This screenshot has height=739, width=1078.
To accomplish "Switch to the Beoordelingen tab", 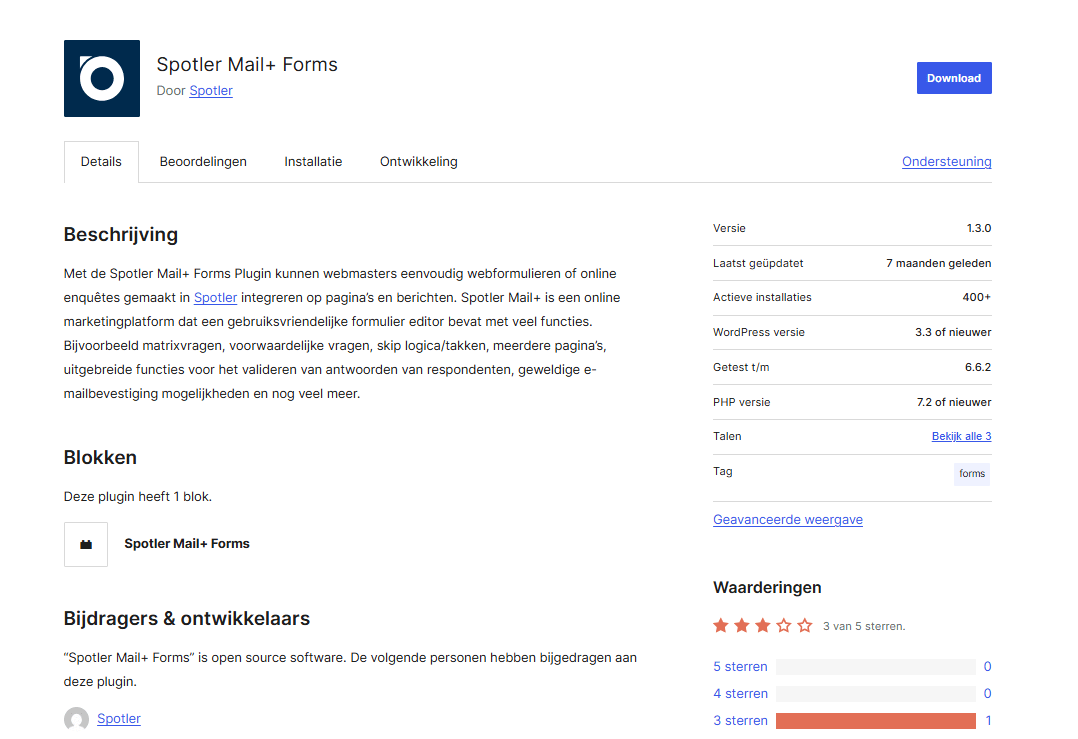I will click(x=203, y=162).
